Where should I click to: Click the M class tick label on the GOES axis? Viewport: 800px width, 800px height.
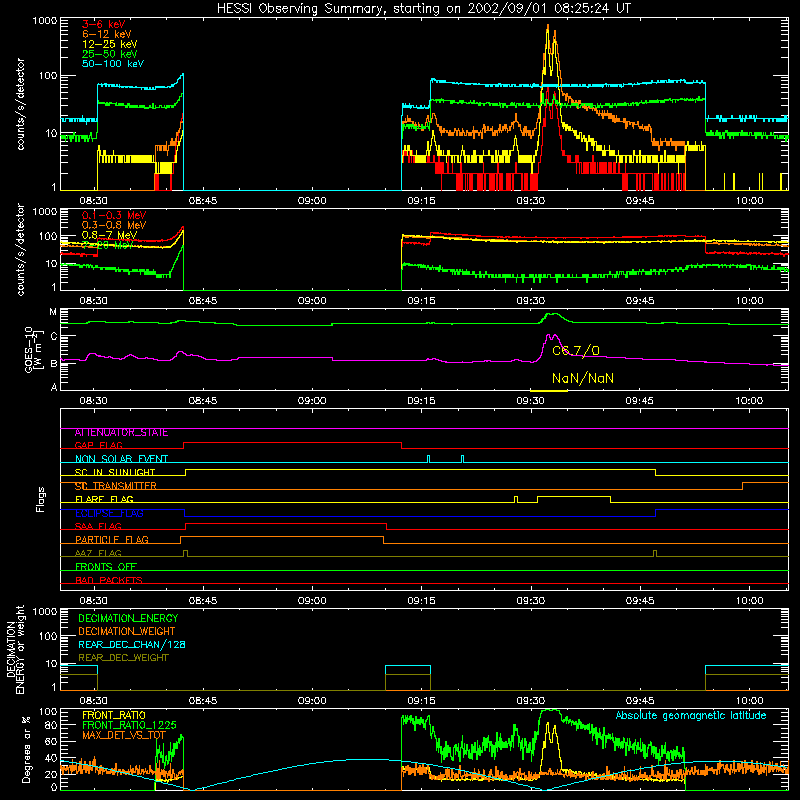(53, 312)
